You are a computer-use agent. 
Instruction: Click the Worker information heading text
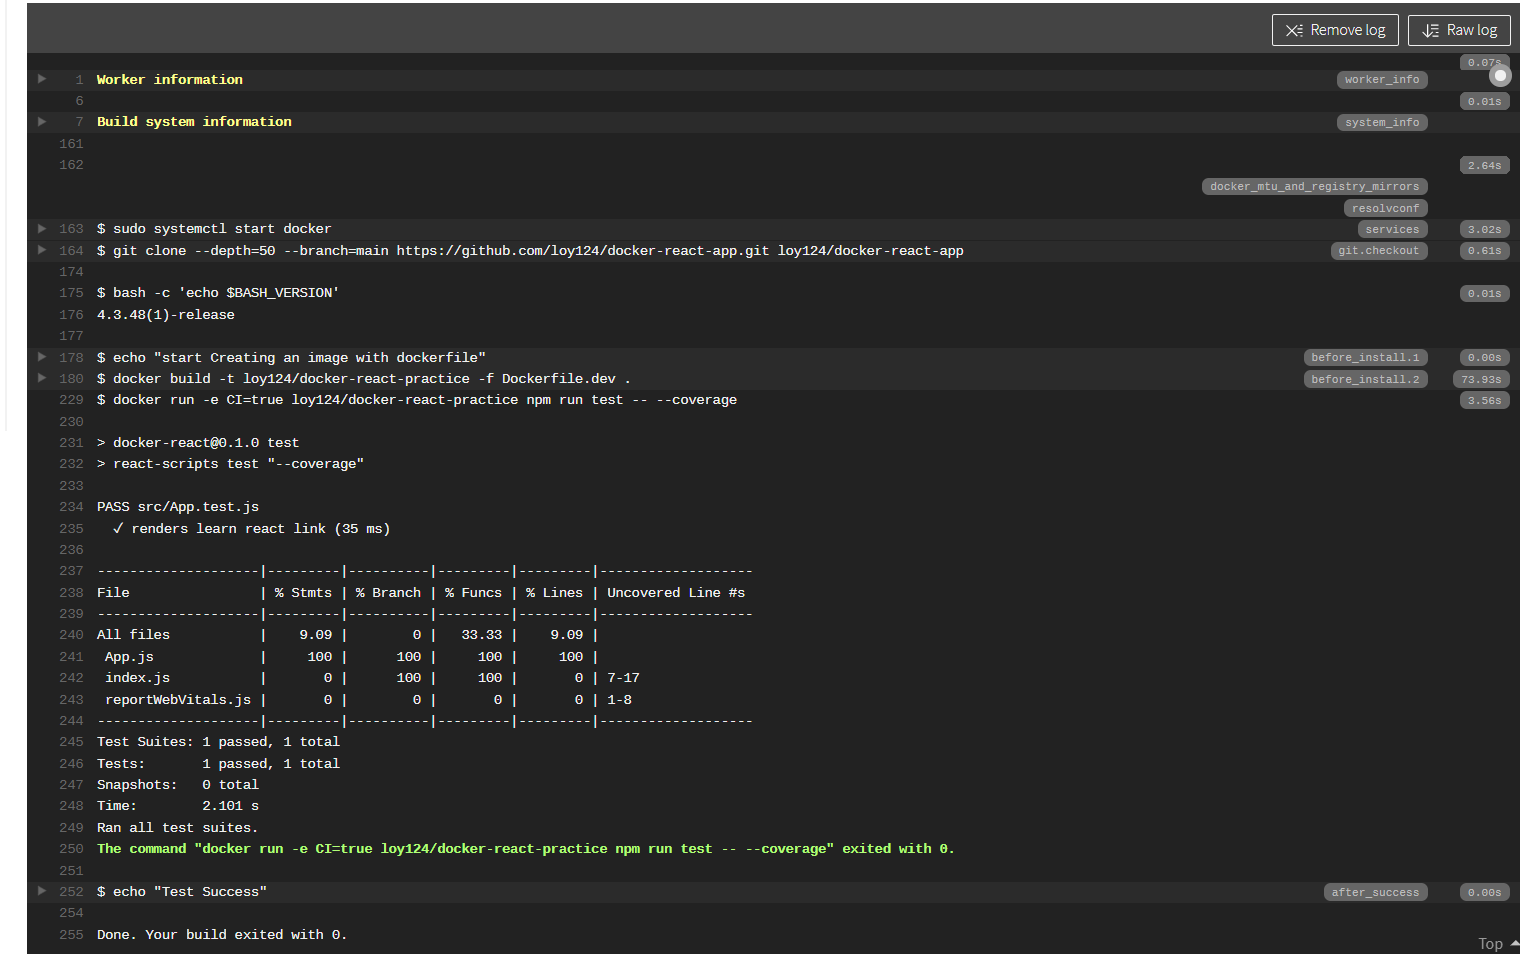pyautogui.click(x=170, y=80)
